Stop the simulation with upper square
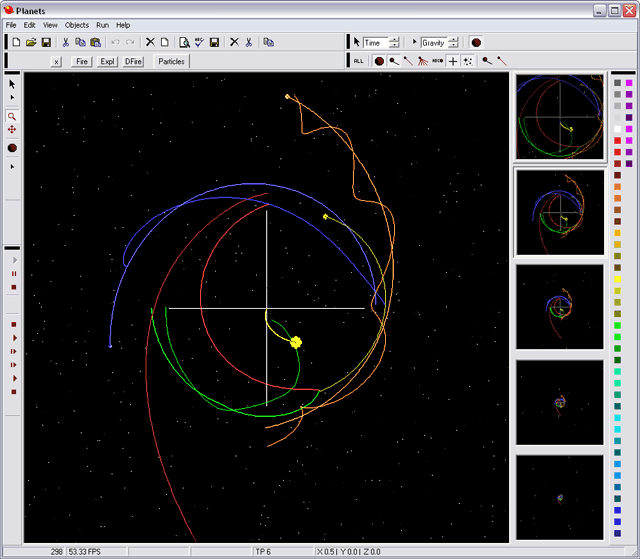 (x=14, y=287)
